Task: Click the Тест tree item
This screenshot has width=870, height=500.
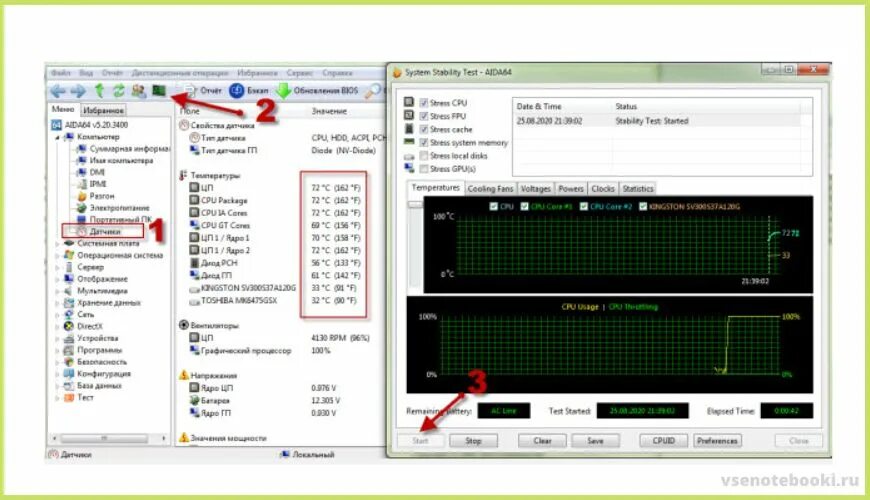Action: (79, 397)
